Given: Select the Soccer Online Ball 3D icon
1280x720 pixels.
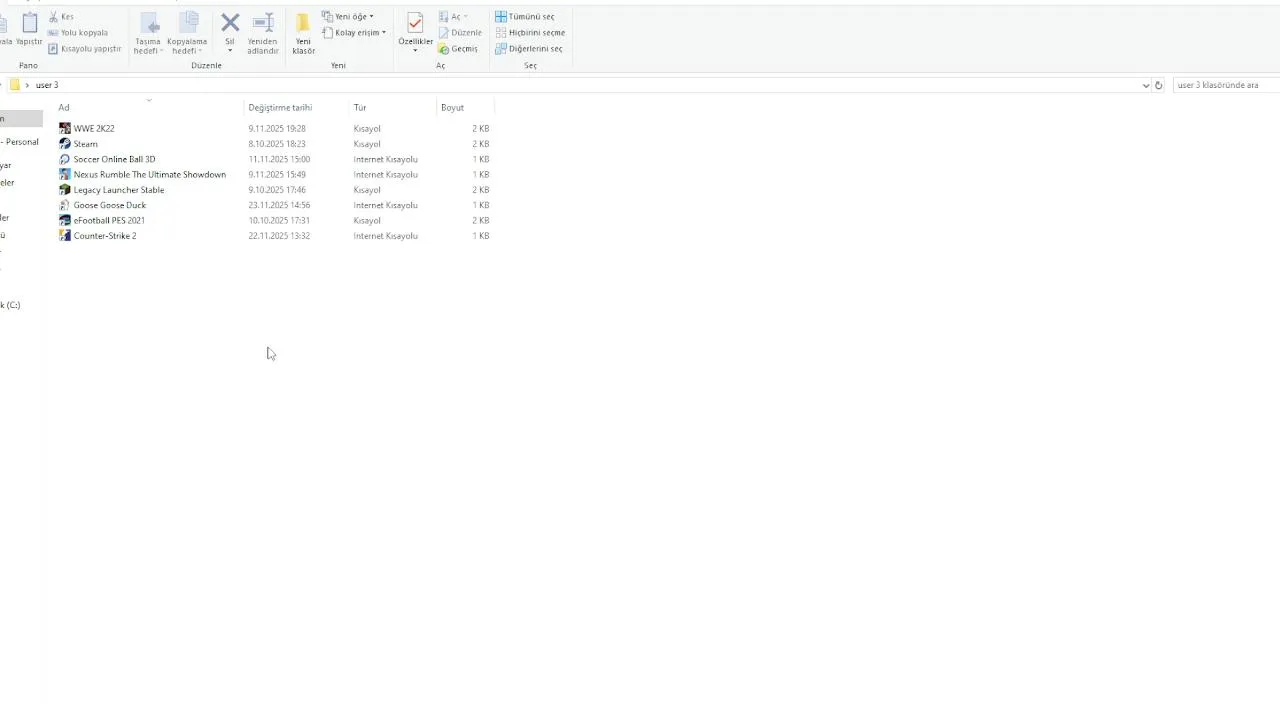Looking at the screenshot, I should click(65, 159).
